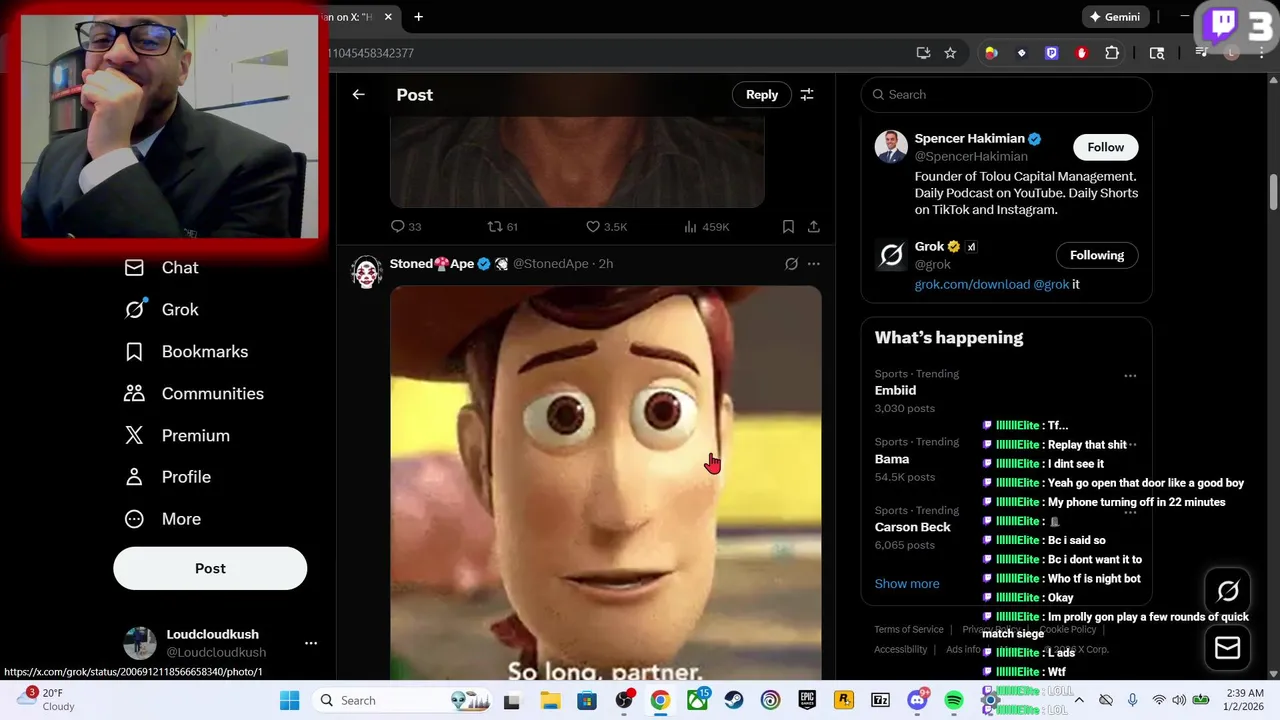Image resolution: width=1280 pixels, height=720 pixels.
Task: Open Discord from the taskbar
Action: point(917,700)
